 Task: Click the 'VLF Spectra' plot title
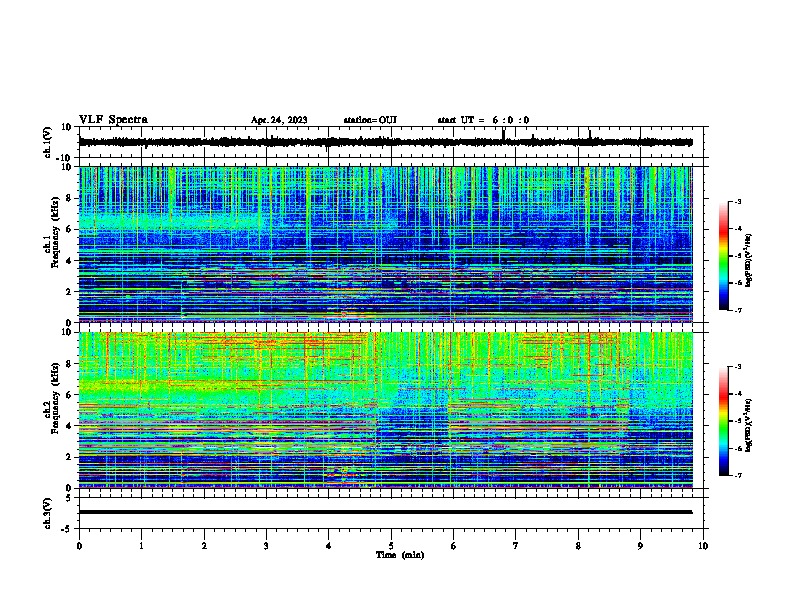[x=113, y=120]
